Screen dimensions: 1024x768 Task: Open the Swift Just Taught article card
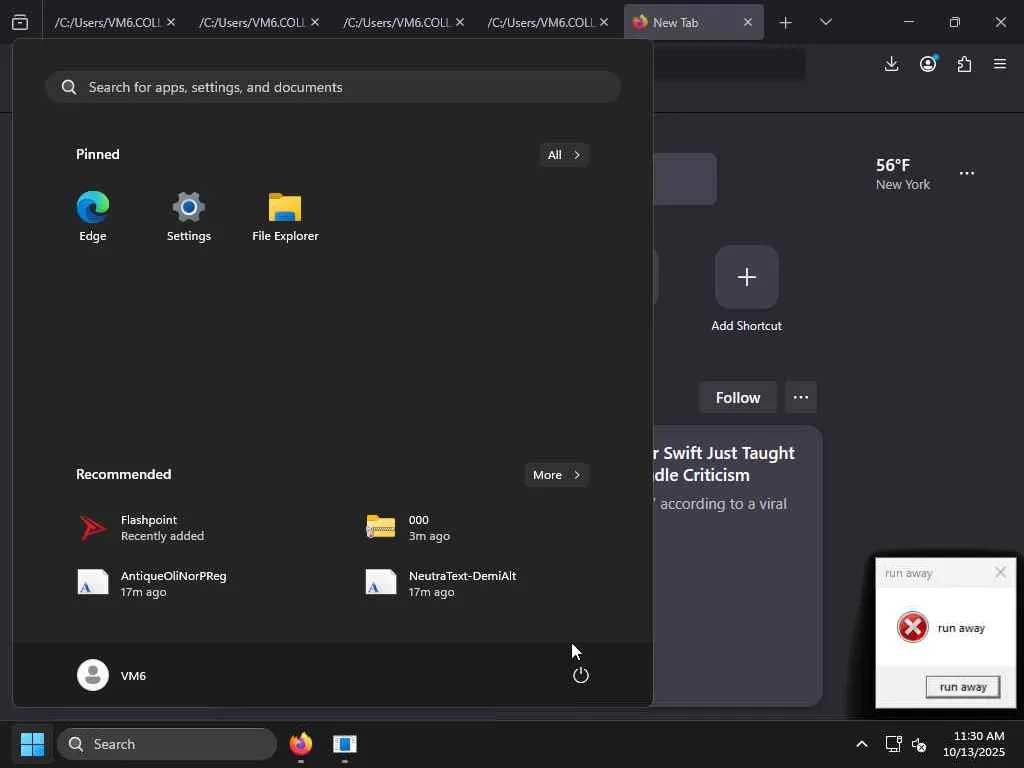click(x=737, y=565)
